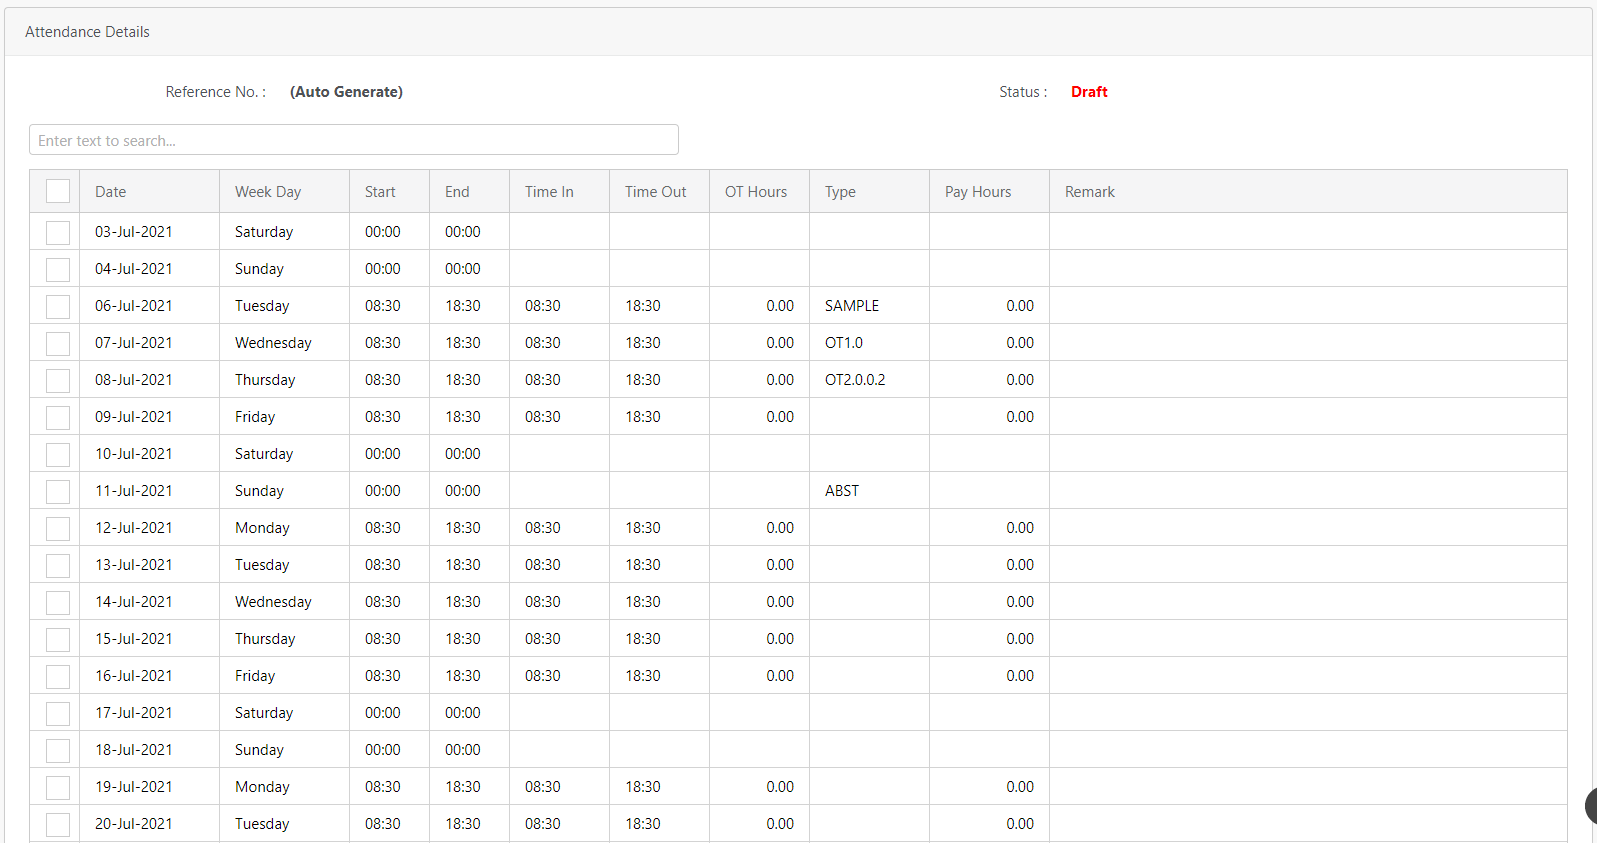Select checkbox for 18-Jul-2021 Sunday
The height and width of the screenshot is (843, 1597).
(58, 750)
